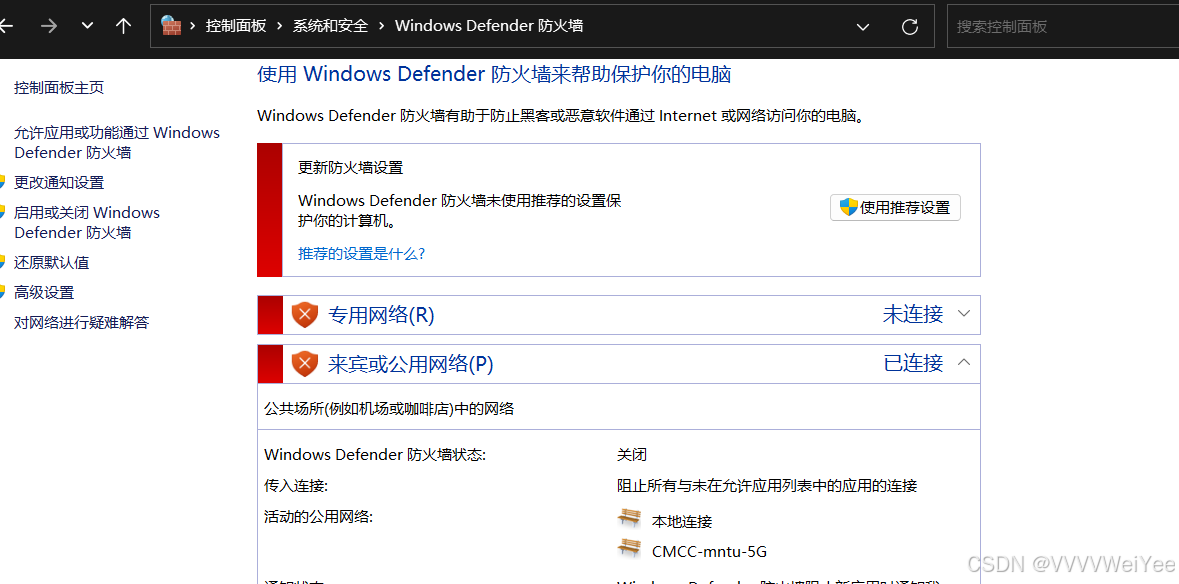
Task: Click the 使用推荐设置 button
Action: [895, 207]
